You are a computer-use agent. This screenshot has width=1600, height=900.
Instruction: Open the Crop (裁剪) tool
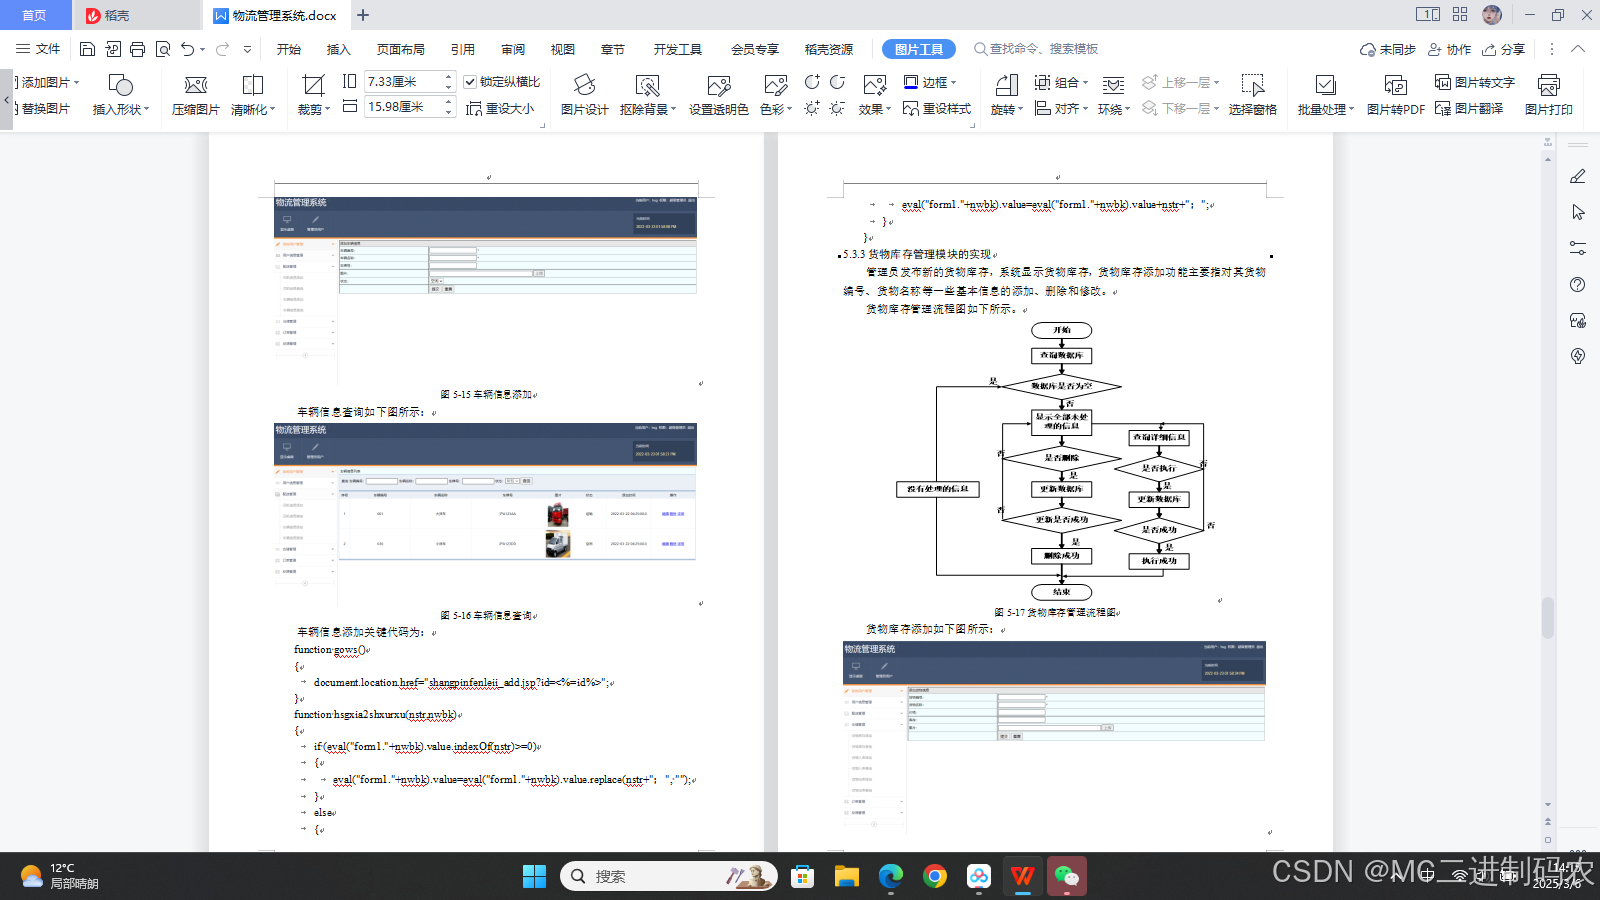[x=314, y=95]
